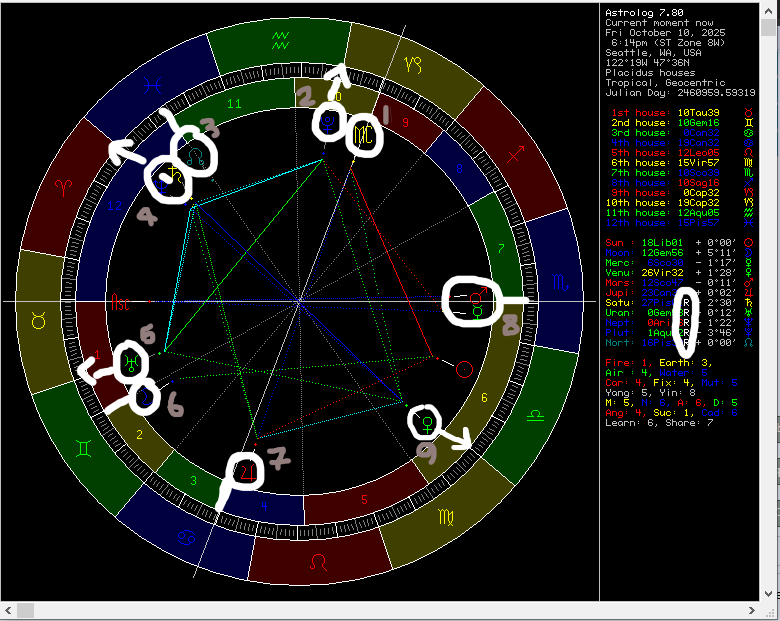Click the red Asc label on the horizon

121,300
